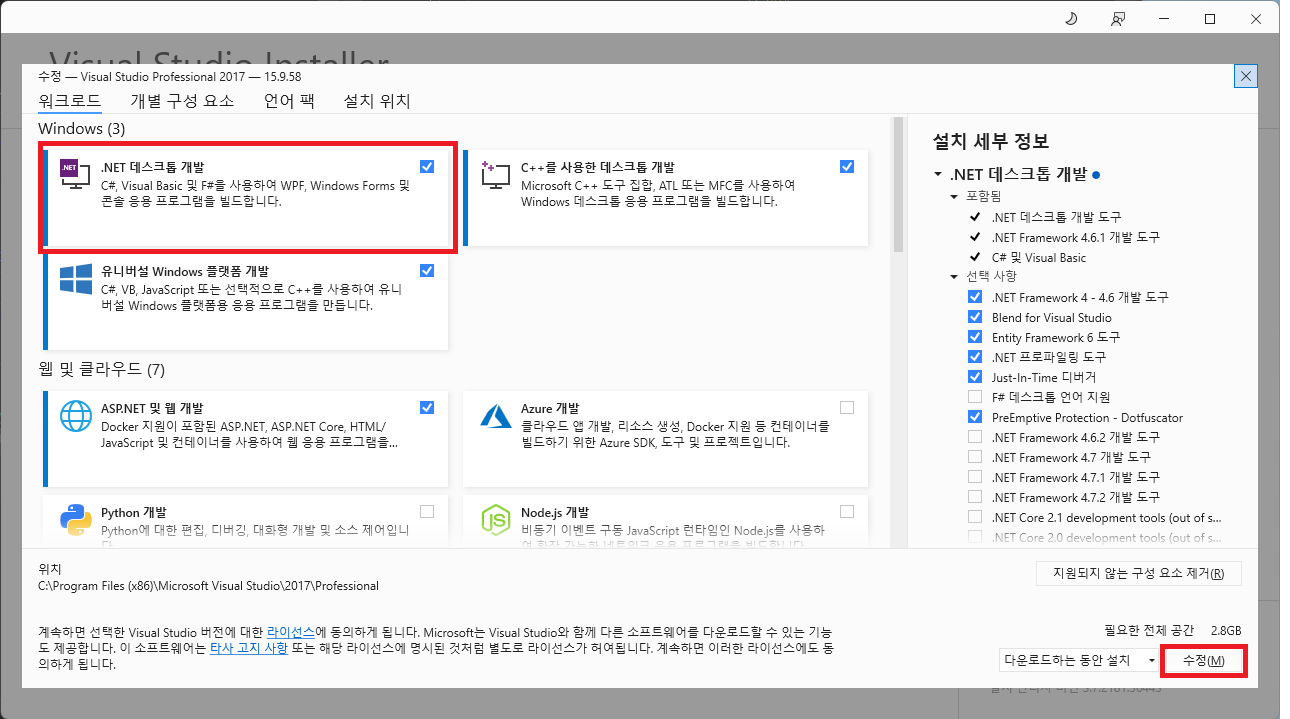The width and height of the screenshot is (1290, 719).
Task: Click the 필요한 전체 공간 2.8GB text
Action: pos(1173,631)
